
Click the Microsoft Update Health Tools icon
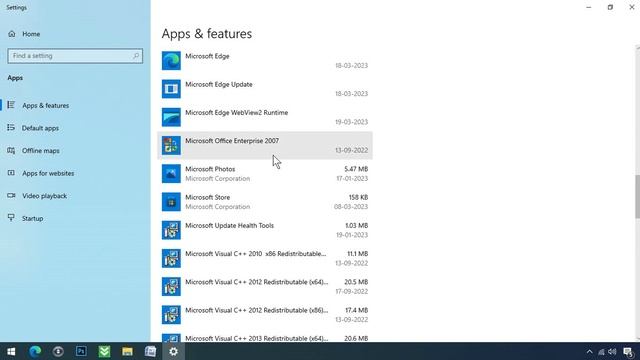[x=171, y=230]
